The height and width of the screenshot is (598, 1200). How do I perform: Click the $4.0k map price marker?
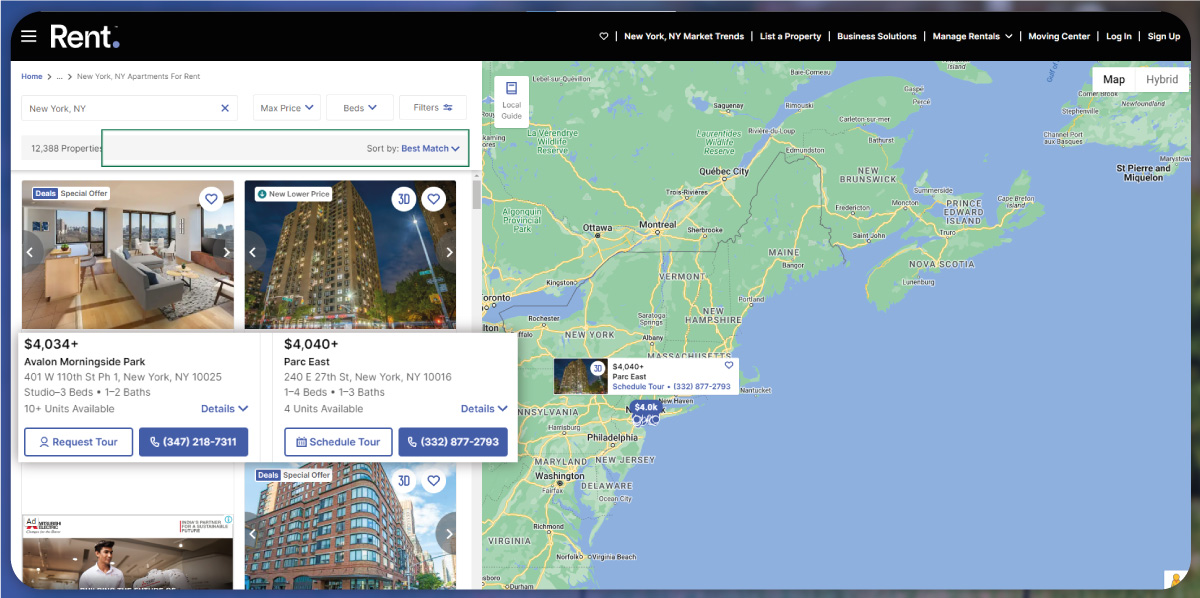(646, 407)
